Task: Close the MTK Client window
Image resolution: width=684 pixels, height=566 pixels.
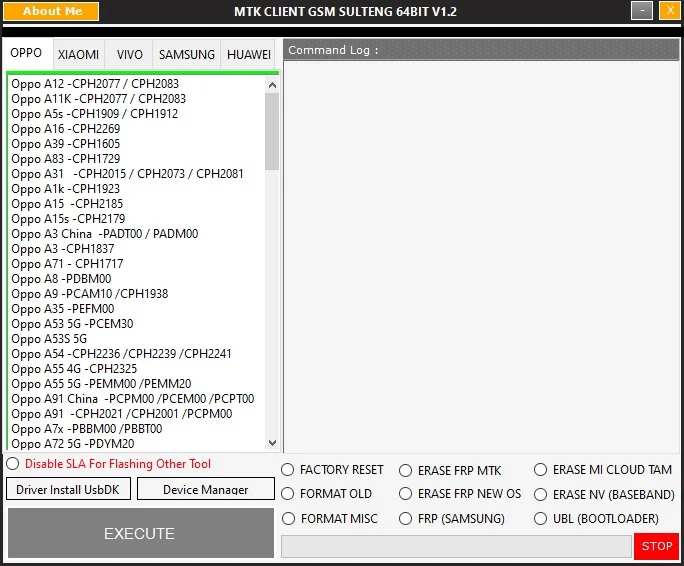Action: point(670,10)
